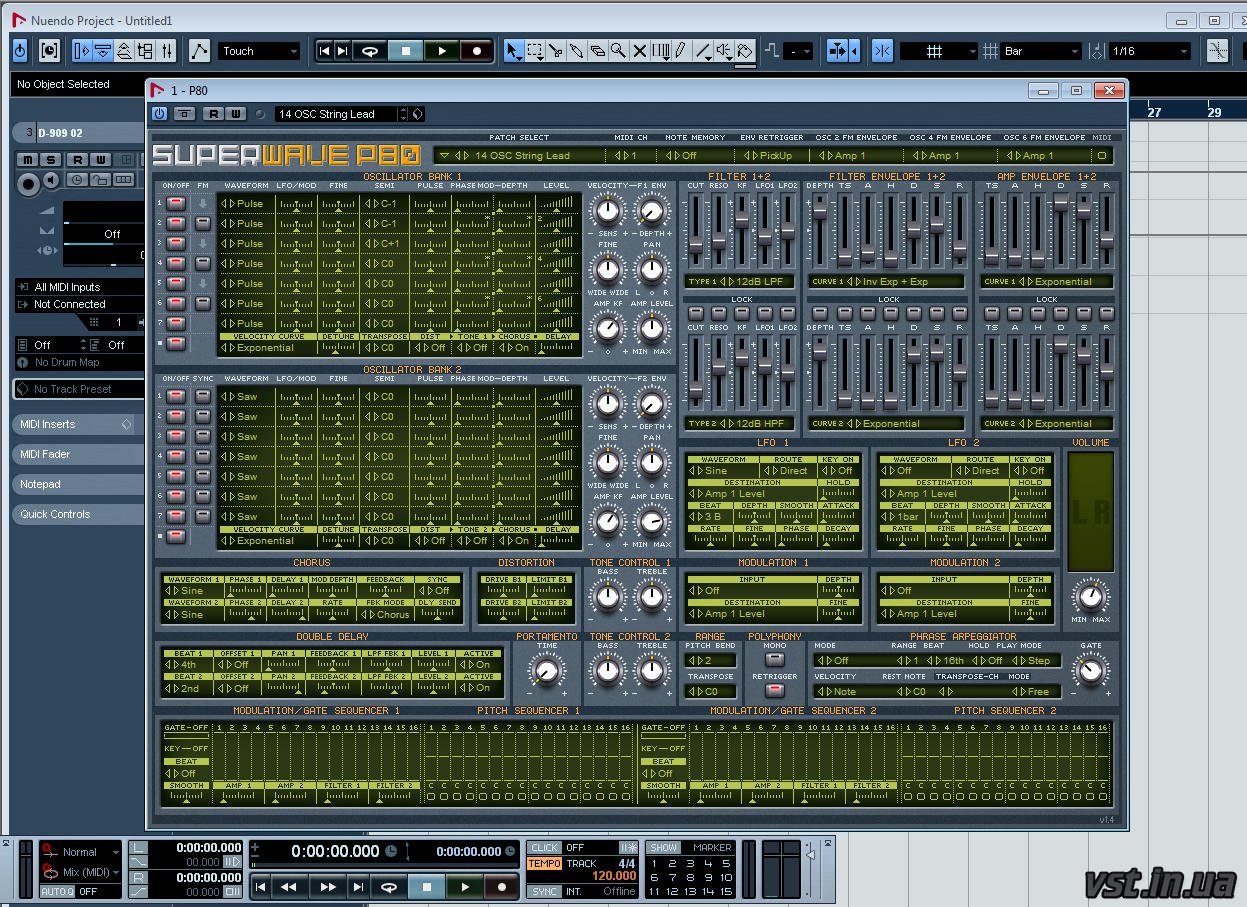Mute the D-909 02 track
The height and width of the screenshot is (907, 1247).
(27, 160)
